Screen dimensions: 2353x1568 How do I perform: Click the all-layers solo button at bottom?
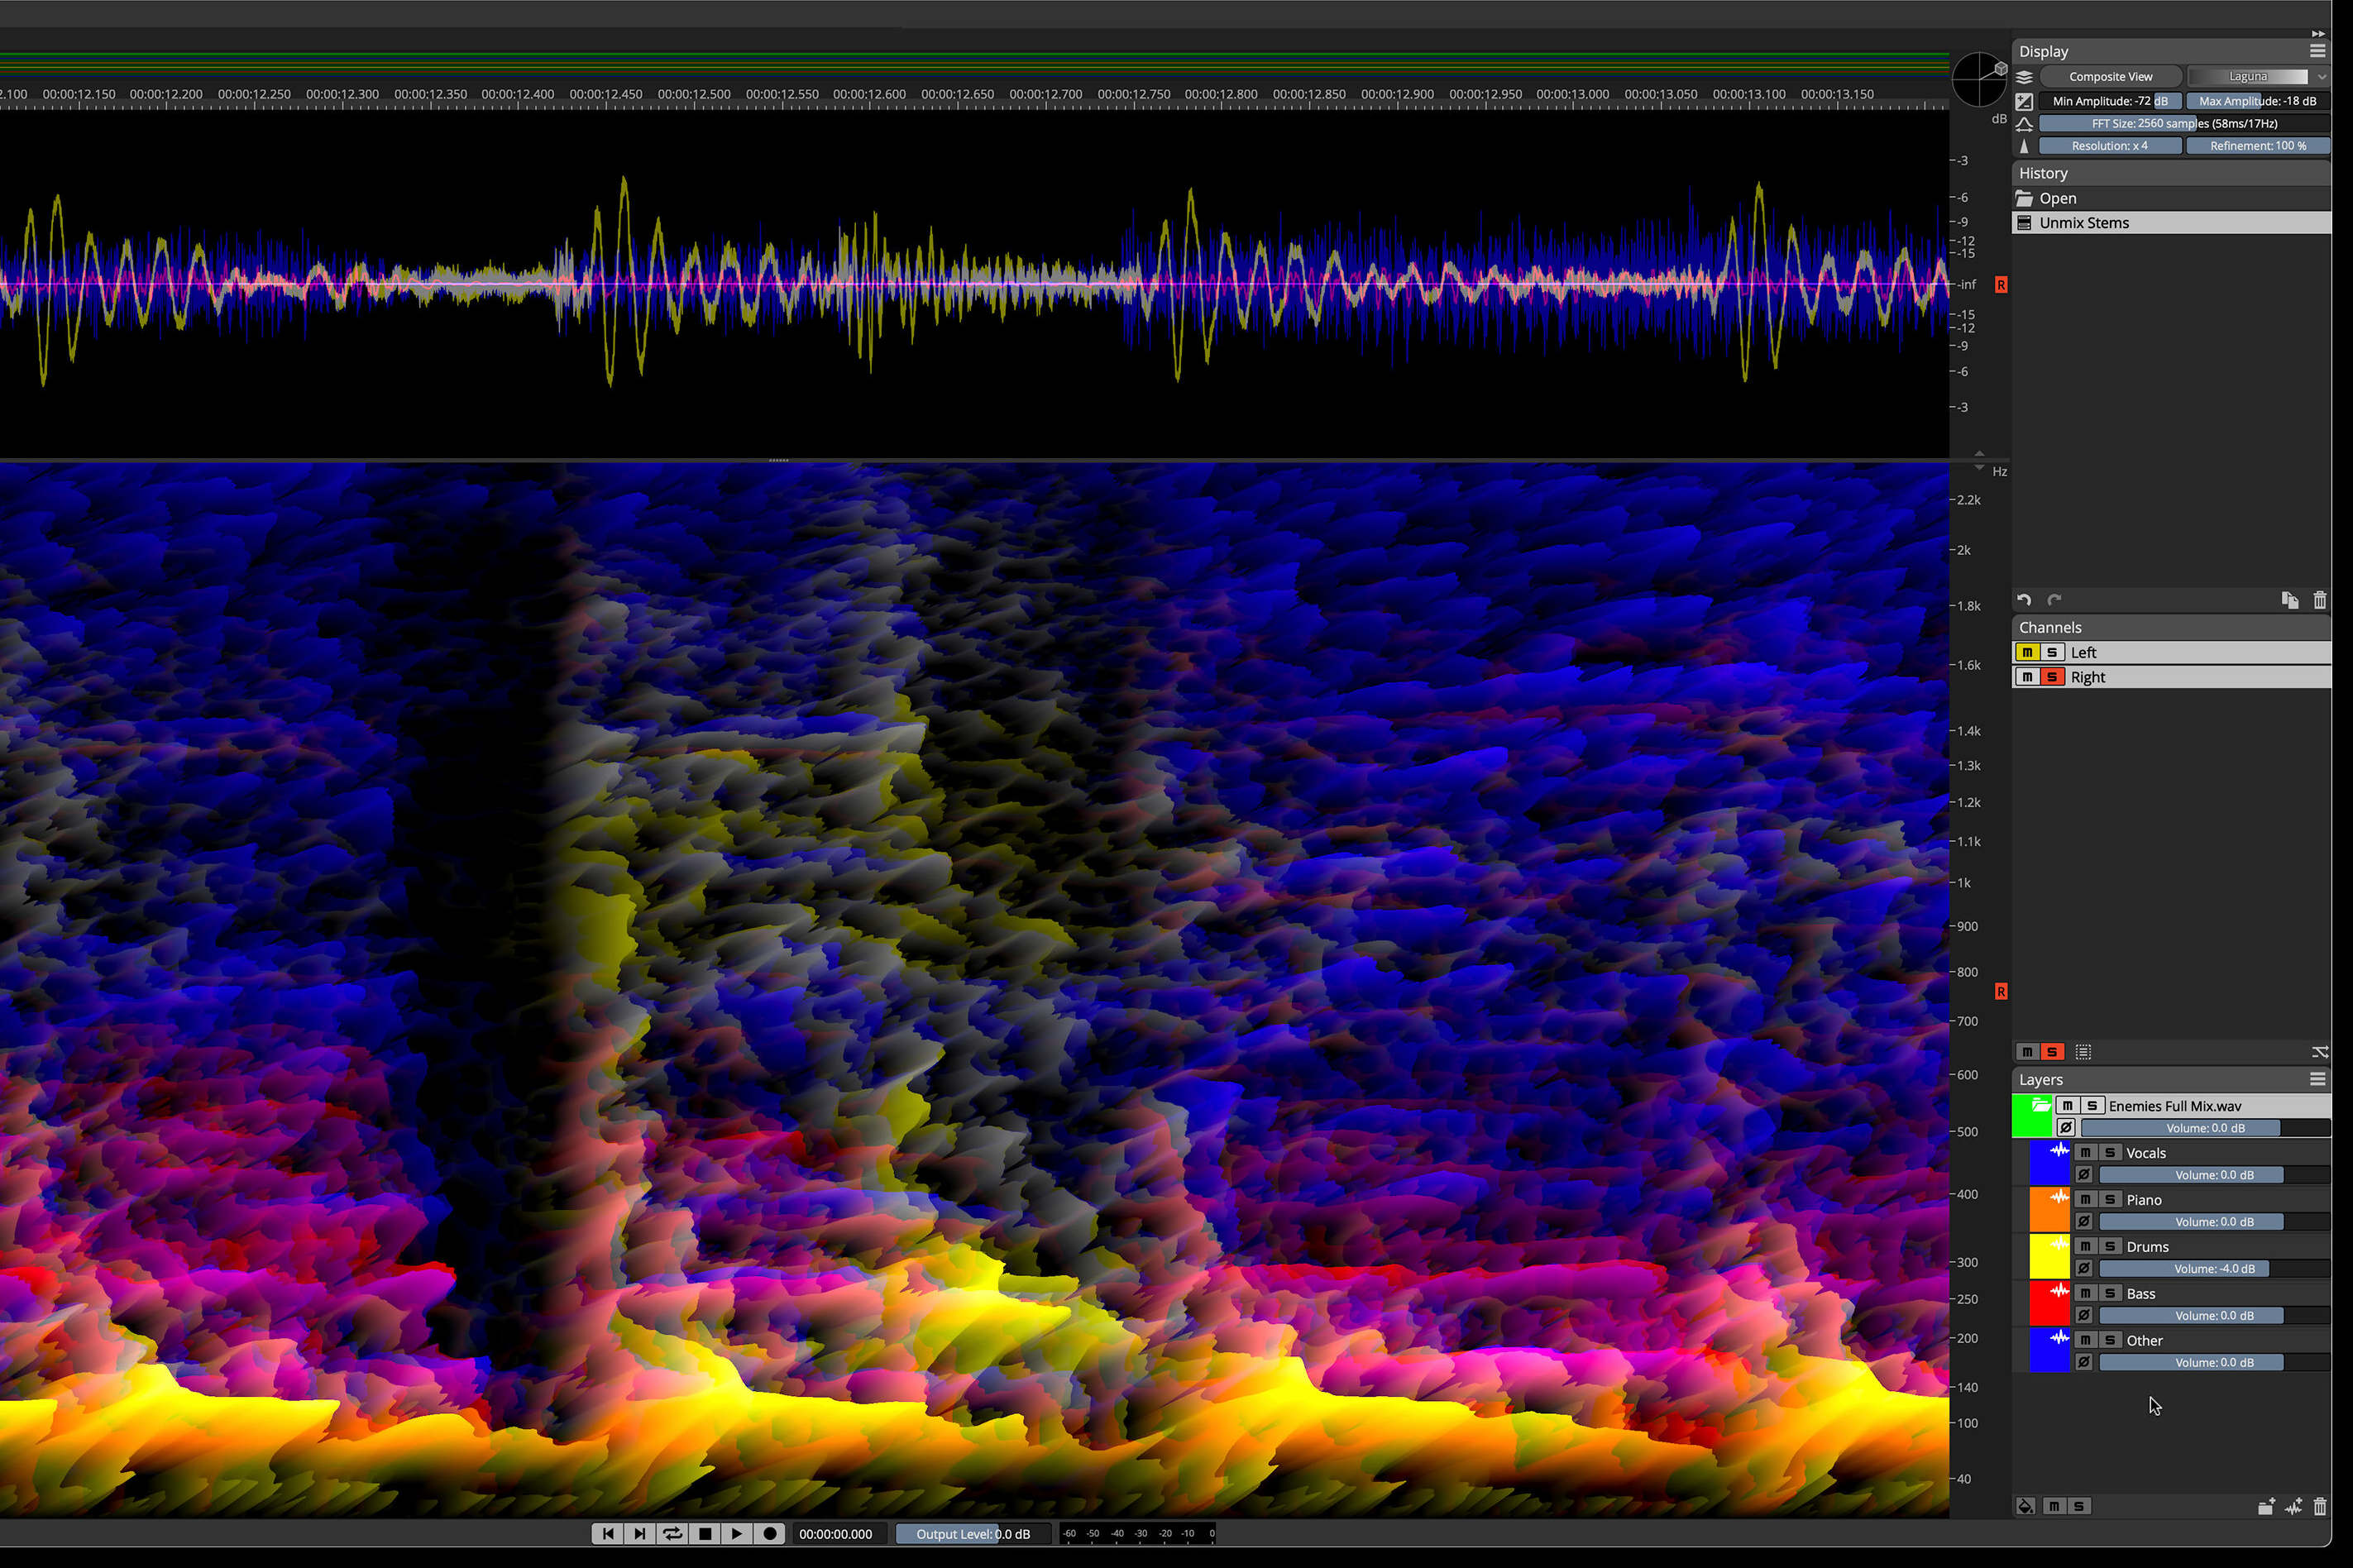tap(2079, 1507)
